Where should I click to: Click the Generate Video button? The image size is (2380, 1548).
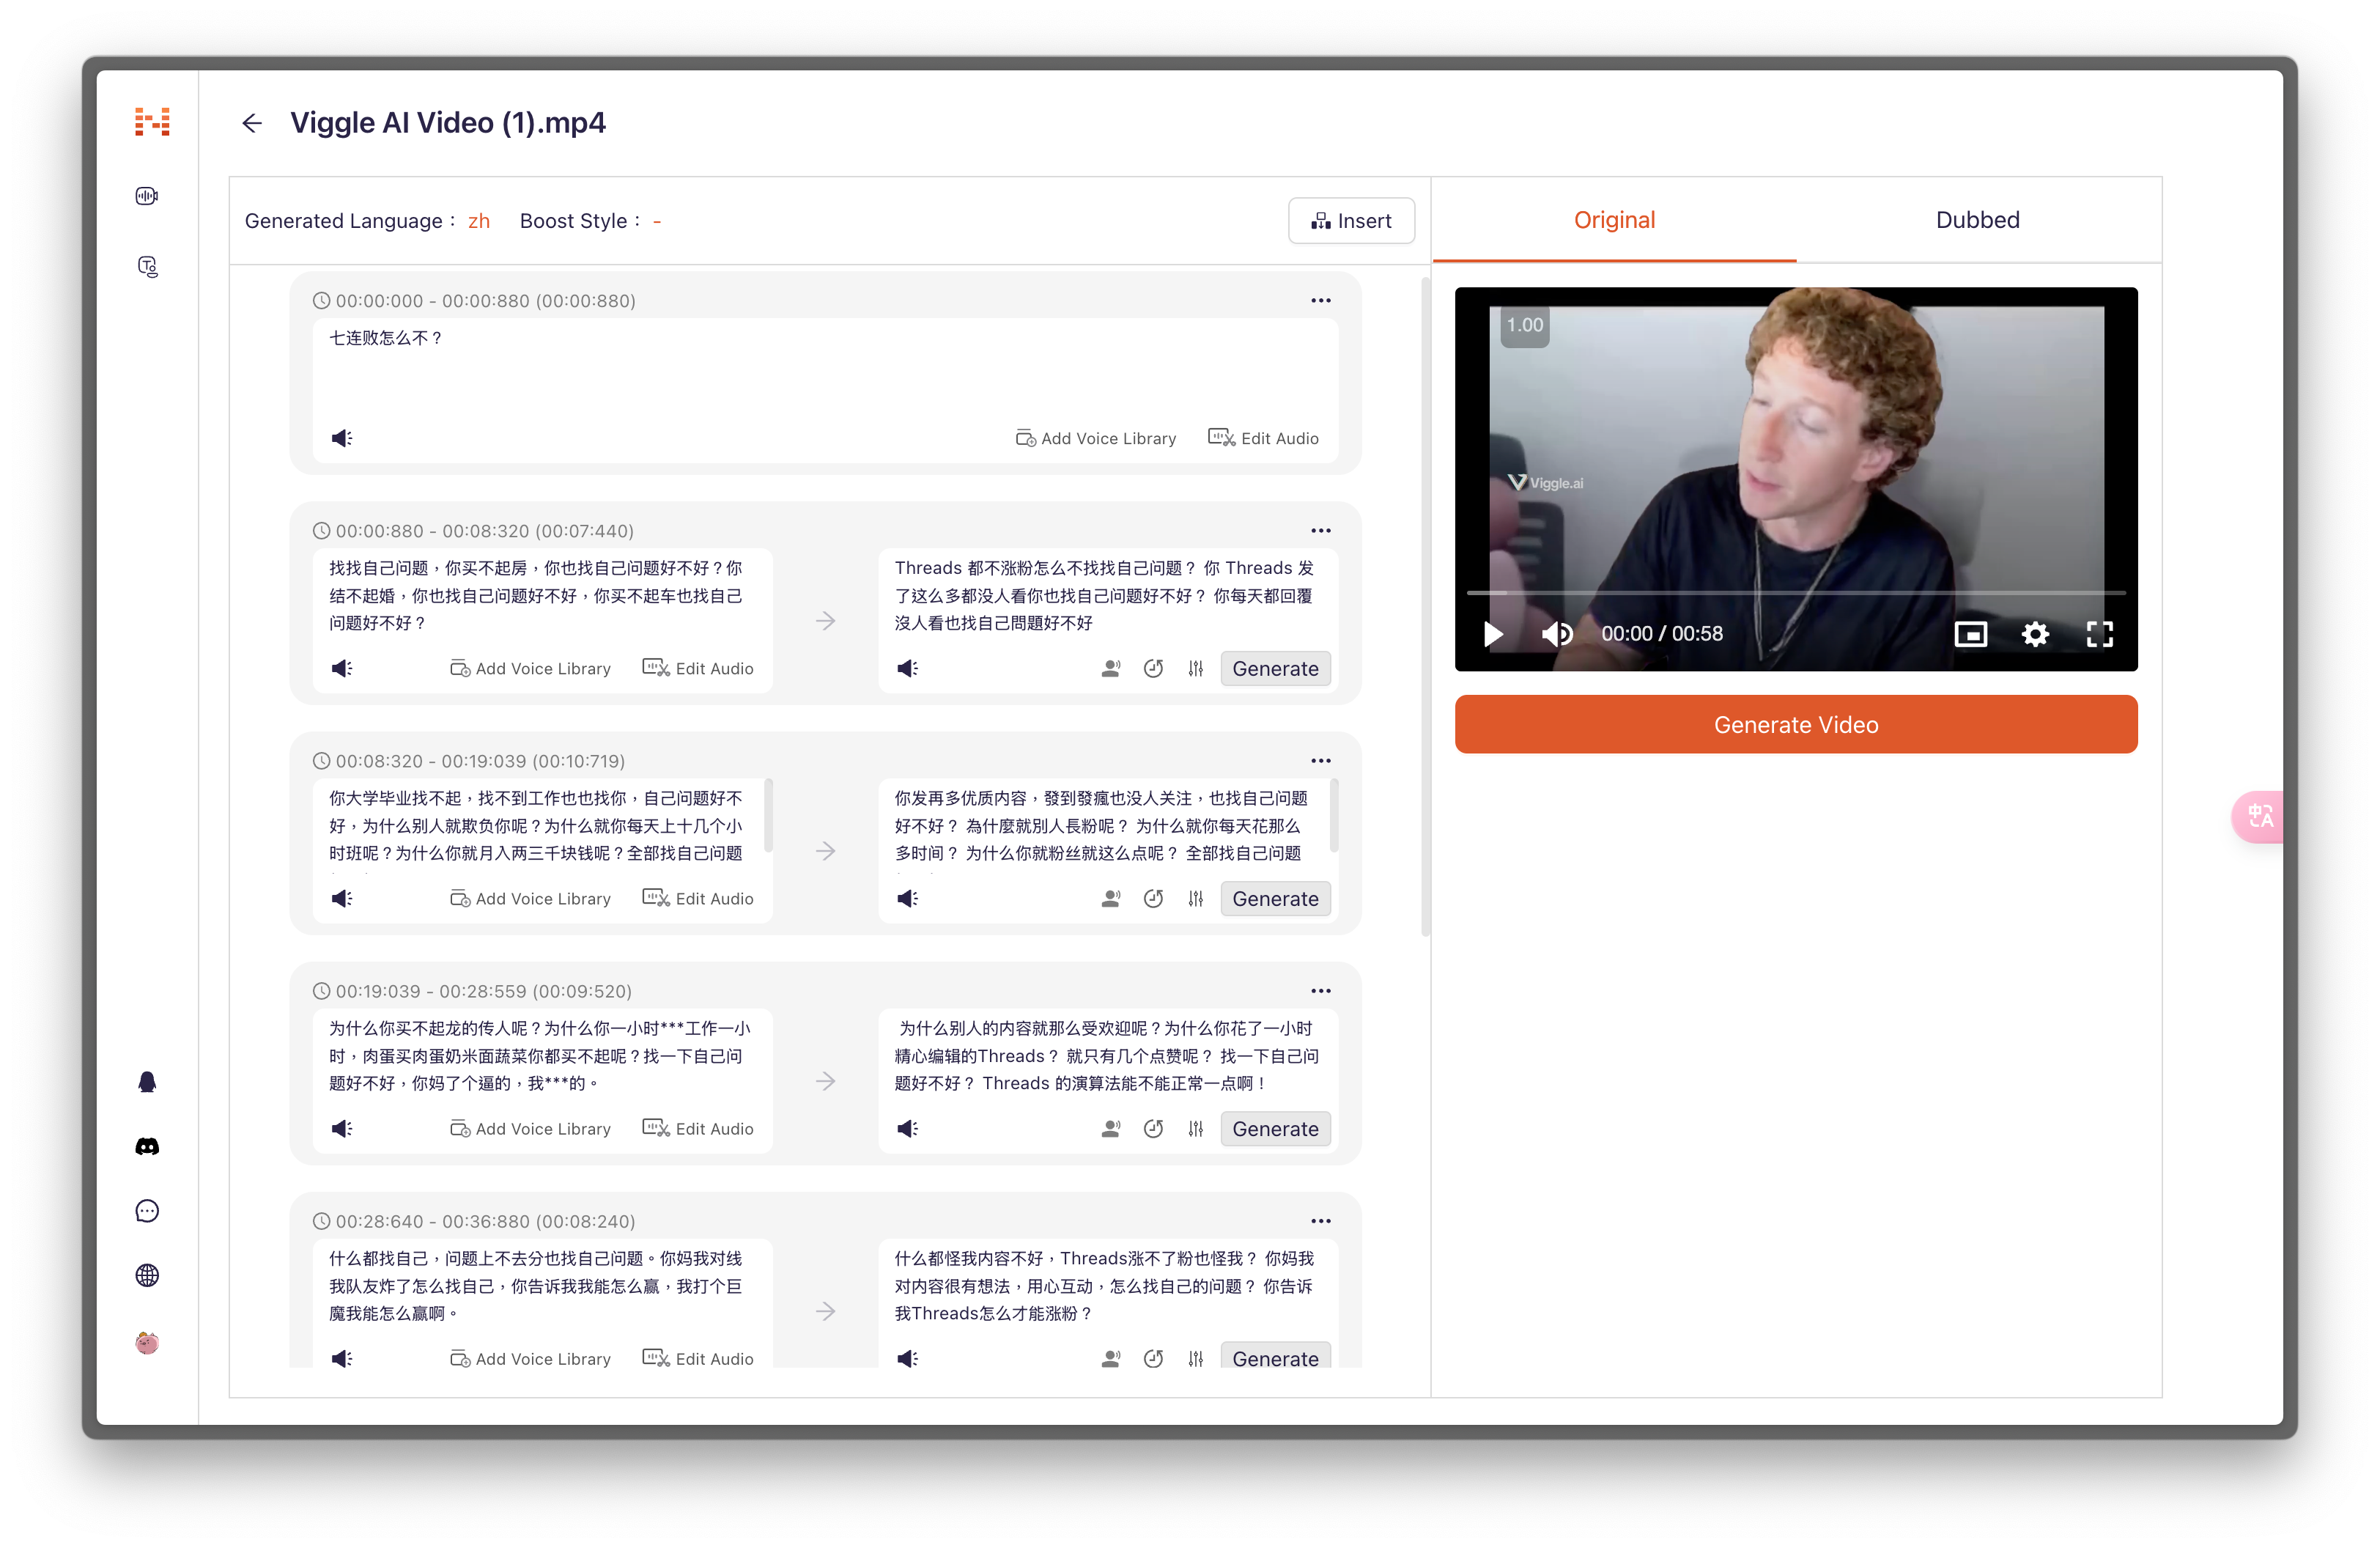(1796, 724)
